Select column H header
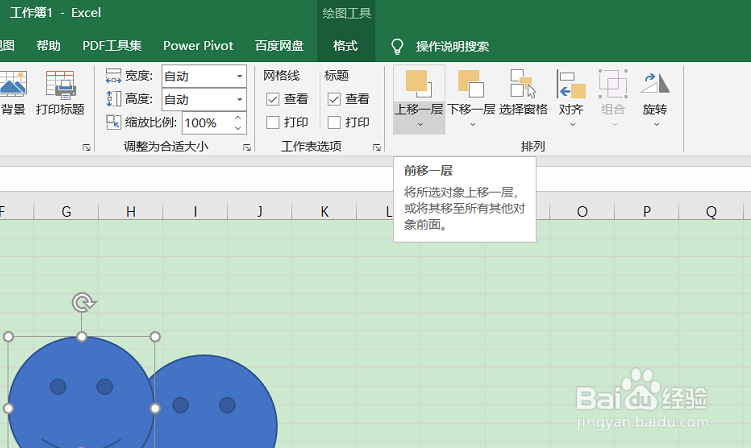The height and width of the screenshot is (448, 751). (x=131, y=211)
